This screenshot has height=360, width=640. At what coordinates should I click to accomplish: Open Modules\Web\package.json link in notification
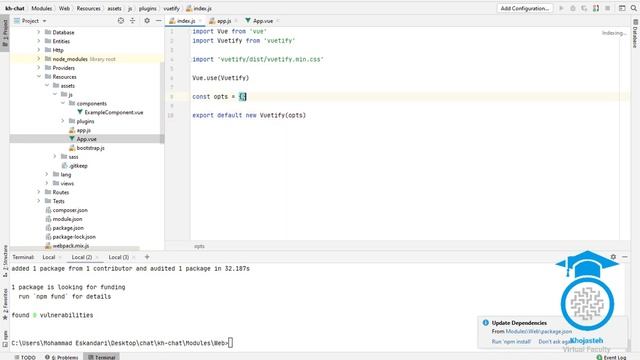(539, 331)
